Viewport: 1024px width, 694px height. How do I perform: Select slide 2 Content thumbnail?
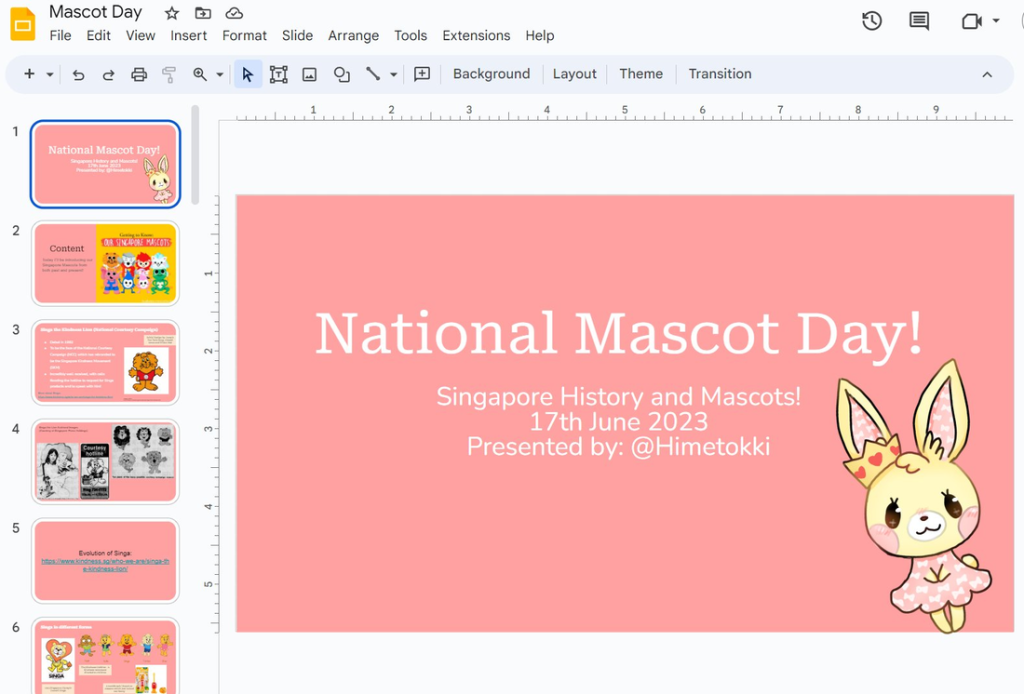click(x=105, y=263)
